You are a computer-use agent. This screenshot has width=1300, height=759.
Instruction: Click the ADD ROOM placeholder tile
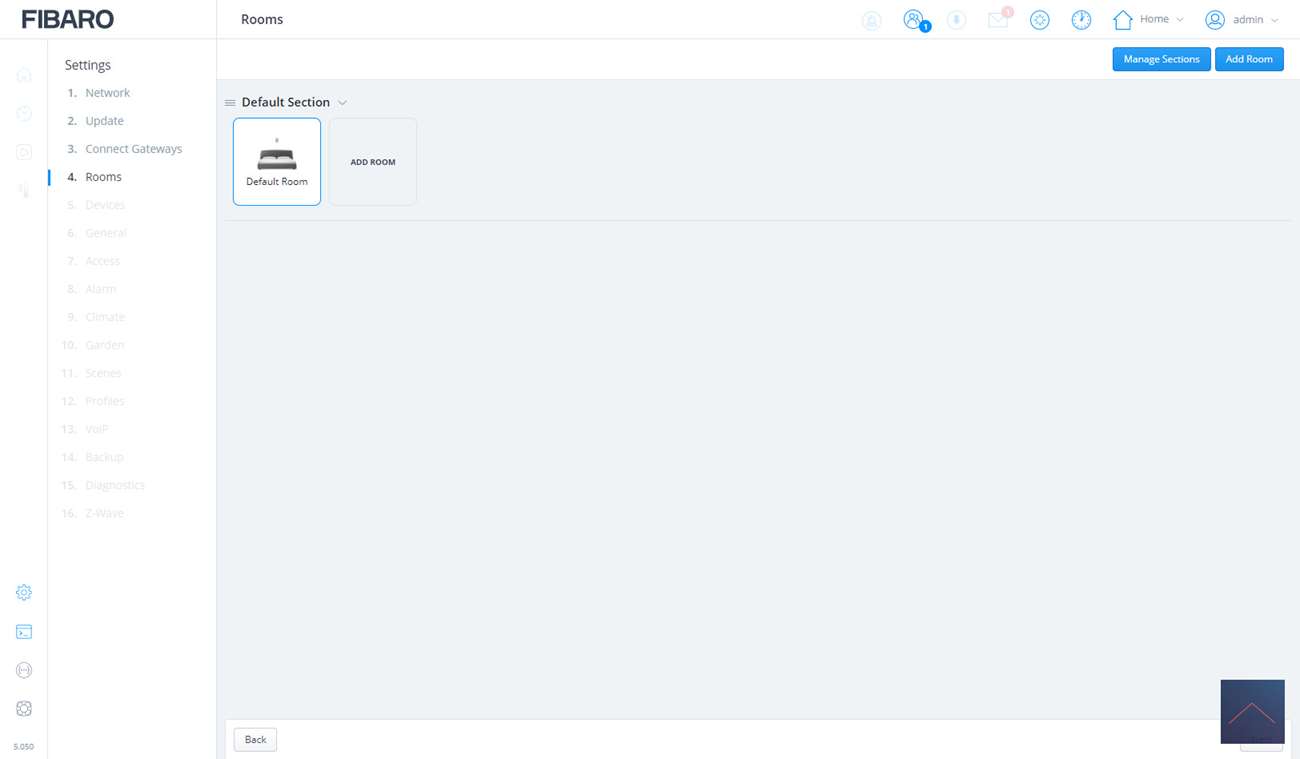[x=373, y=162]
